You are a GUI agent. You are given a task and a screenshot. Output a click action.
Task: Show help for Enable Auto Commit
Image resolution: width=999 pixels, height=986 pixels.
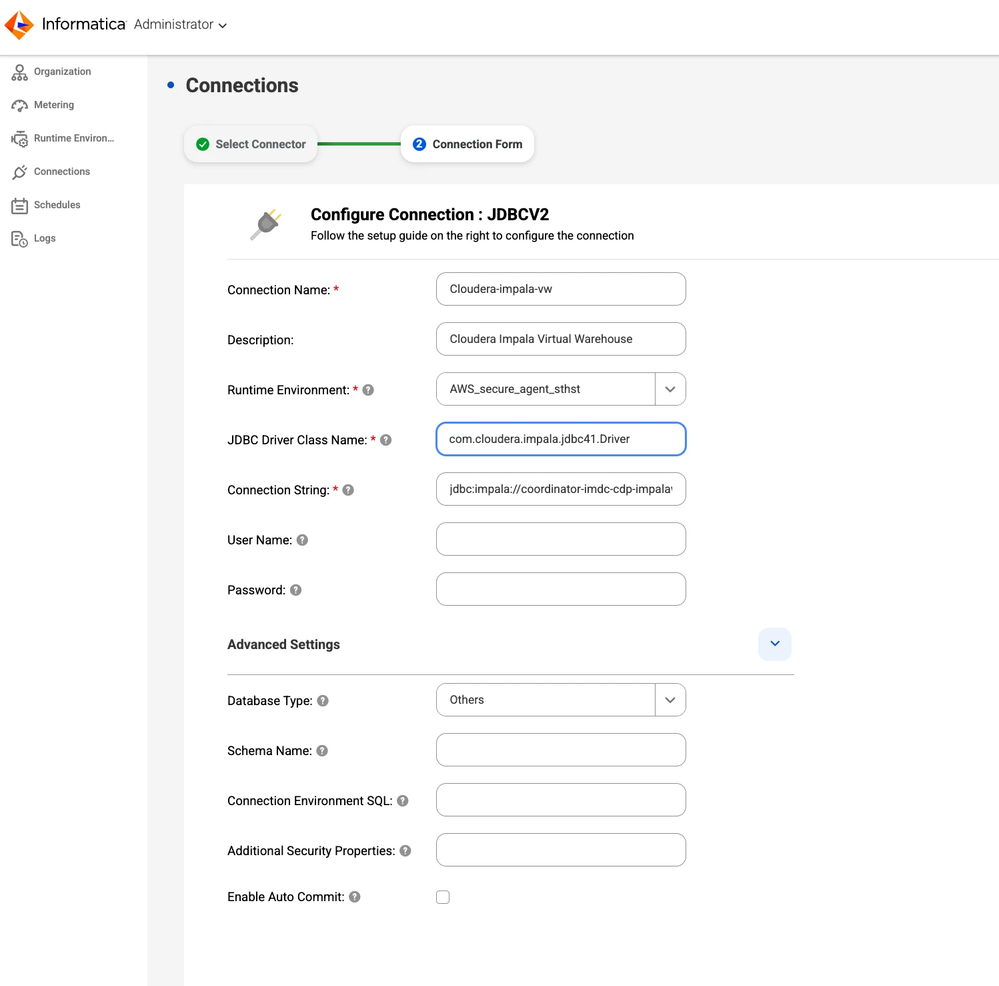coord(355,897)
